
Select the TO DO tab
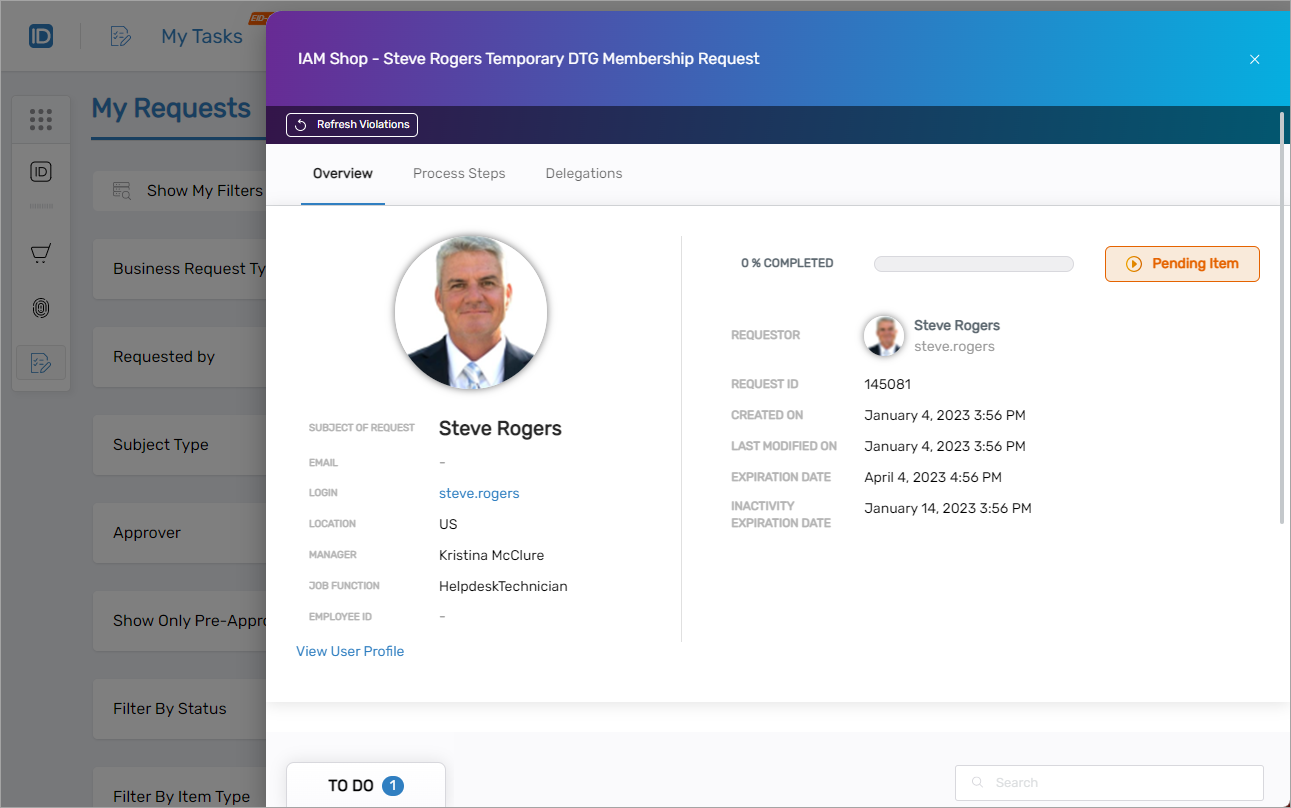pos(357,785)
